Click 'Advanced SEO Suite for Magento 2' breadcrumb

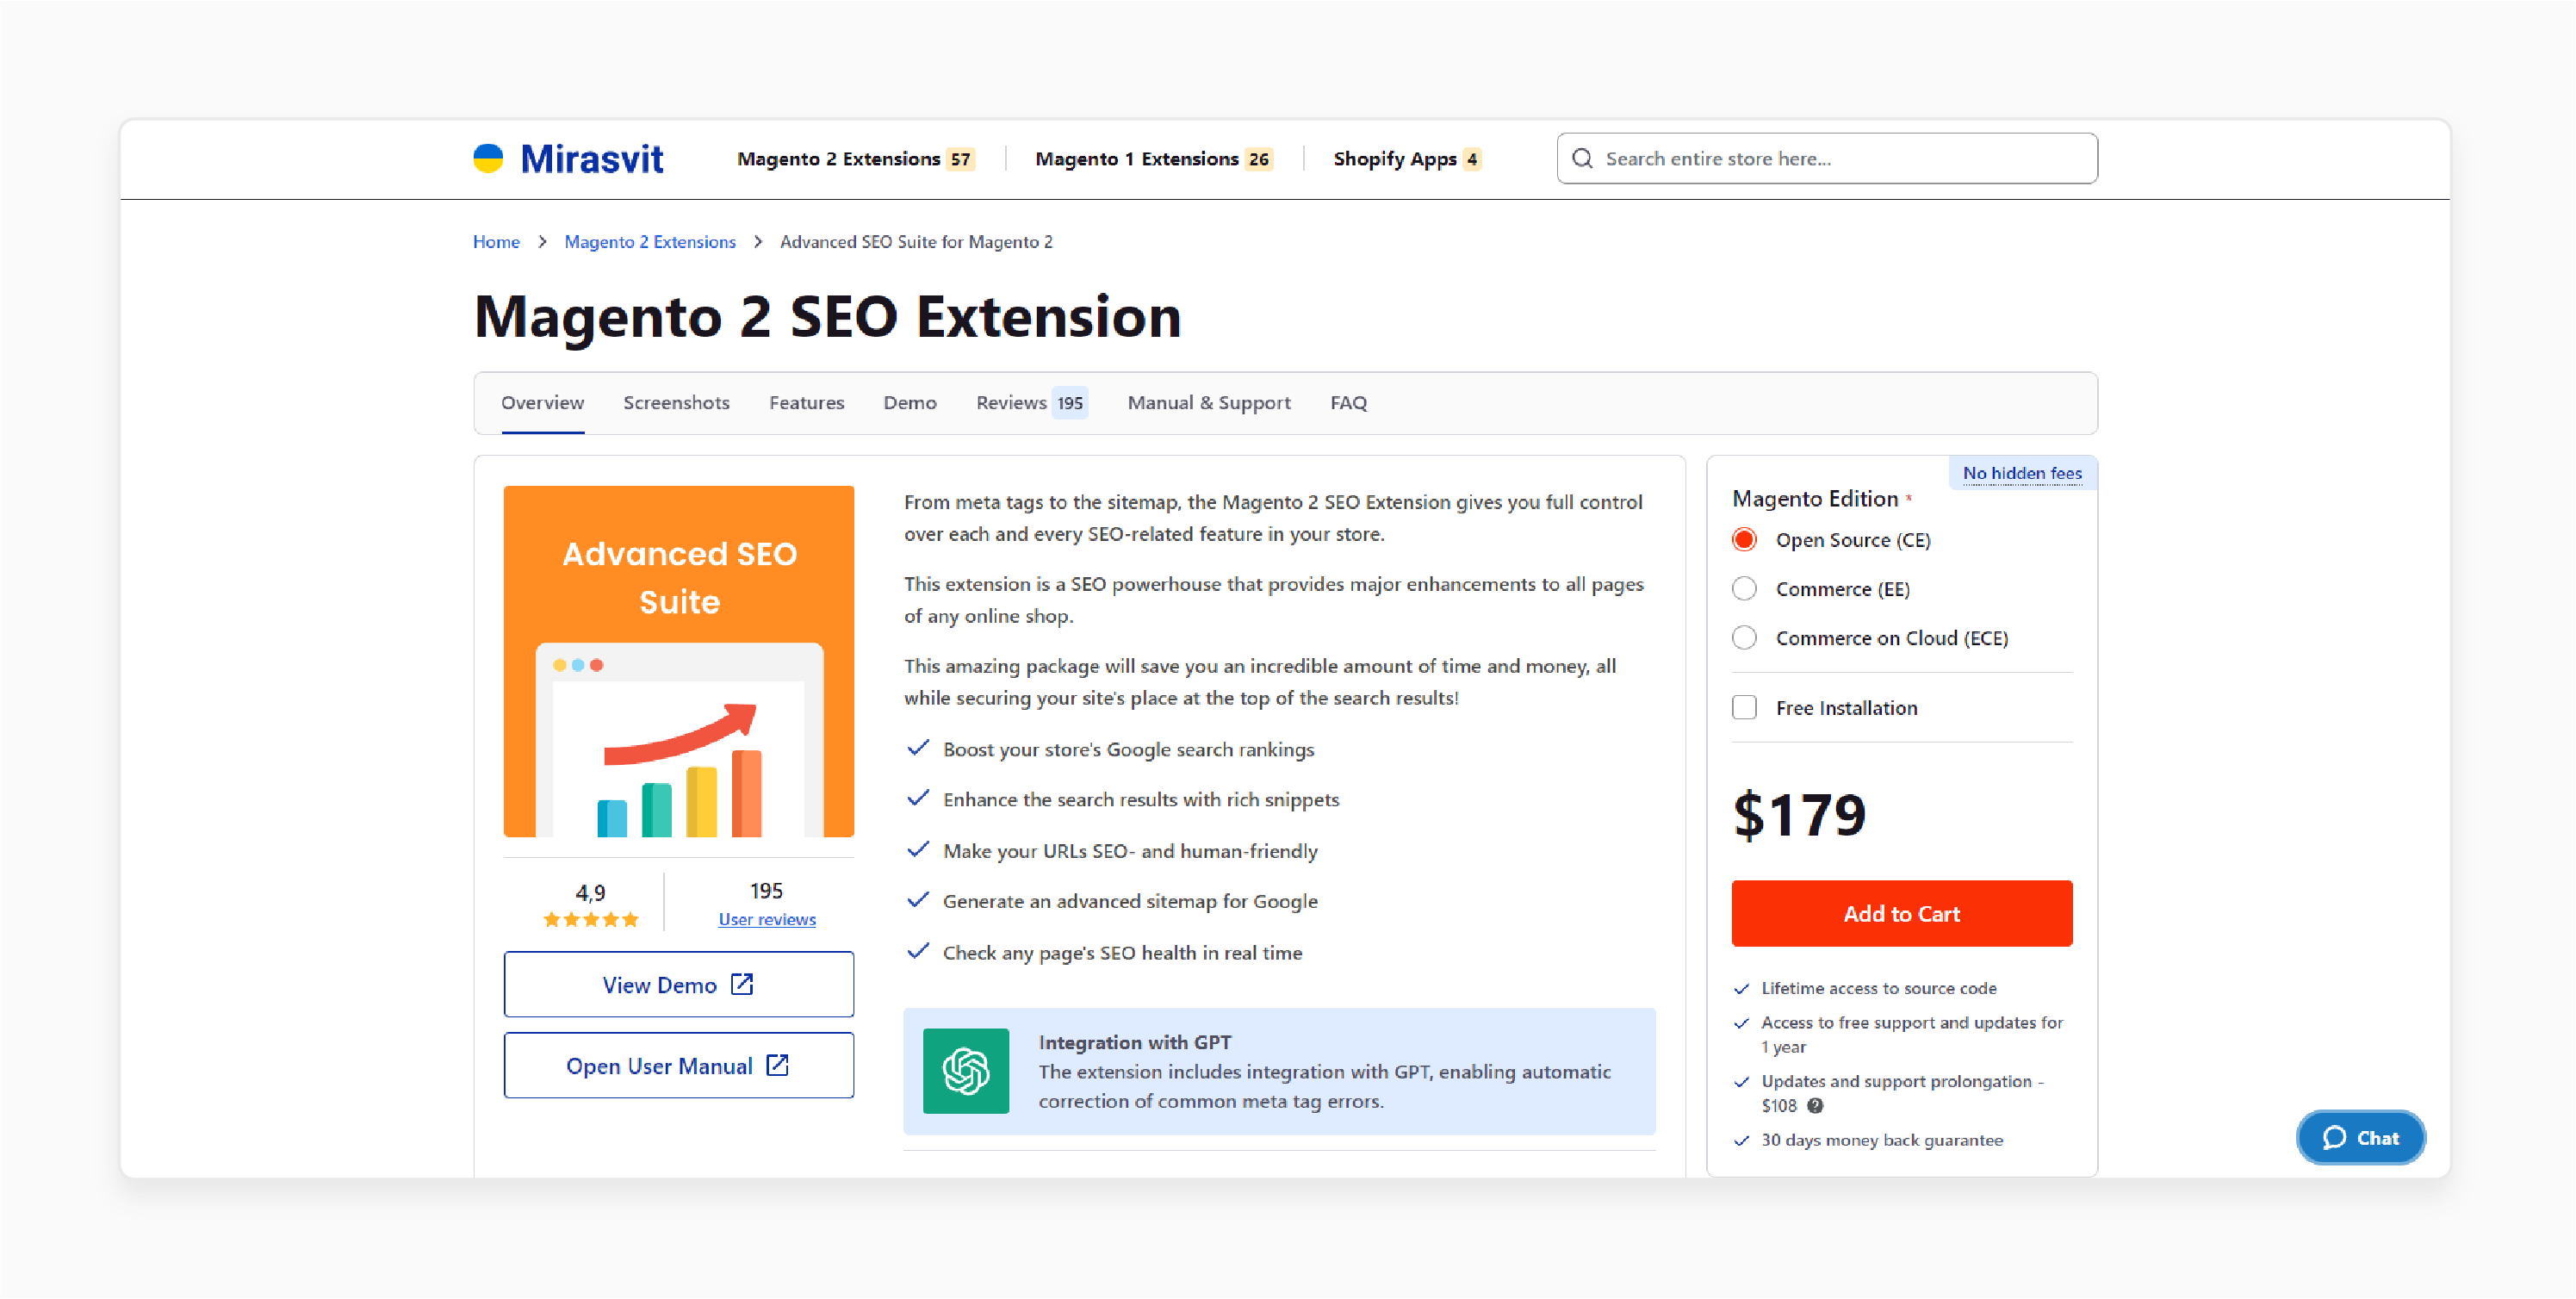coord(916,242)
